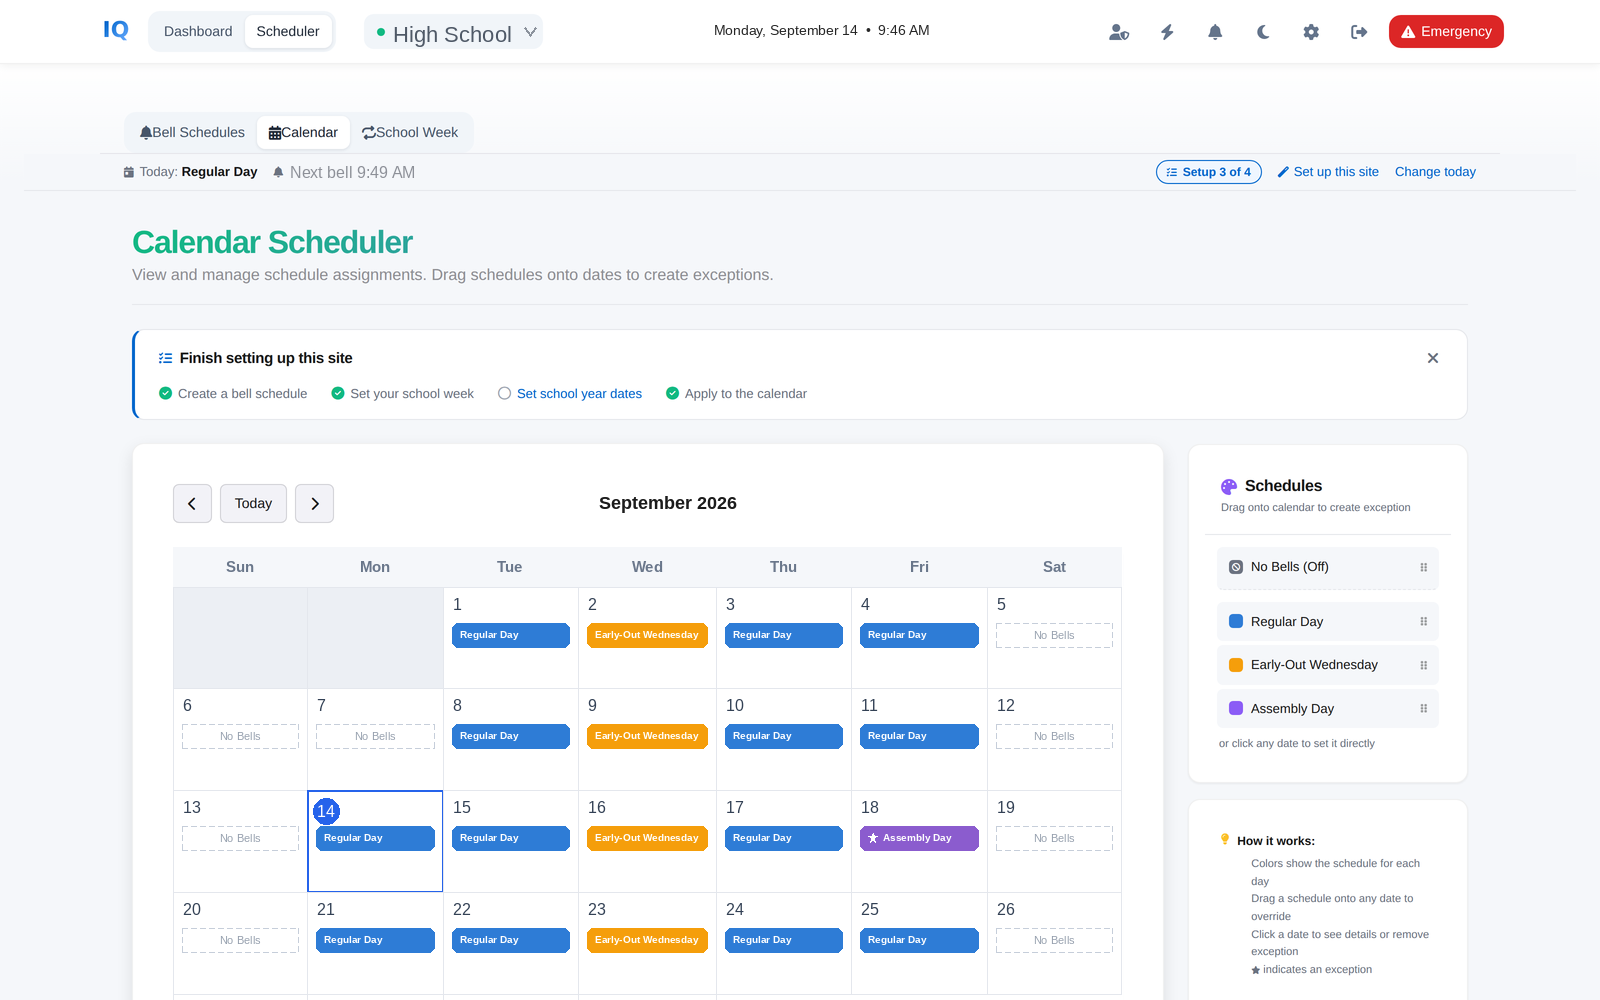
Task: Click the Change today link
Action: (x=1435, y=172)
